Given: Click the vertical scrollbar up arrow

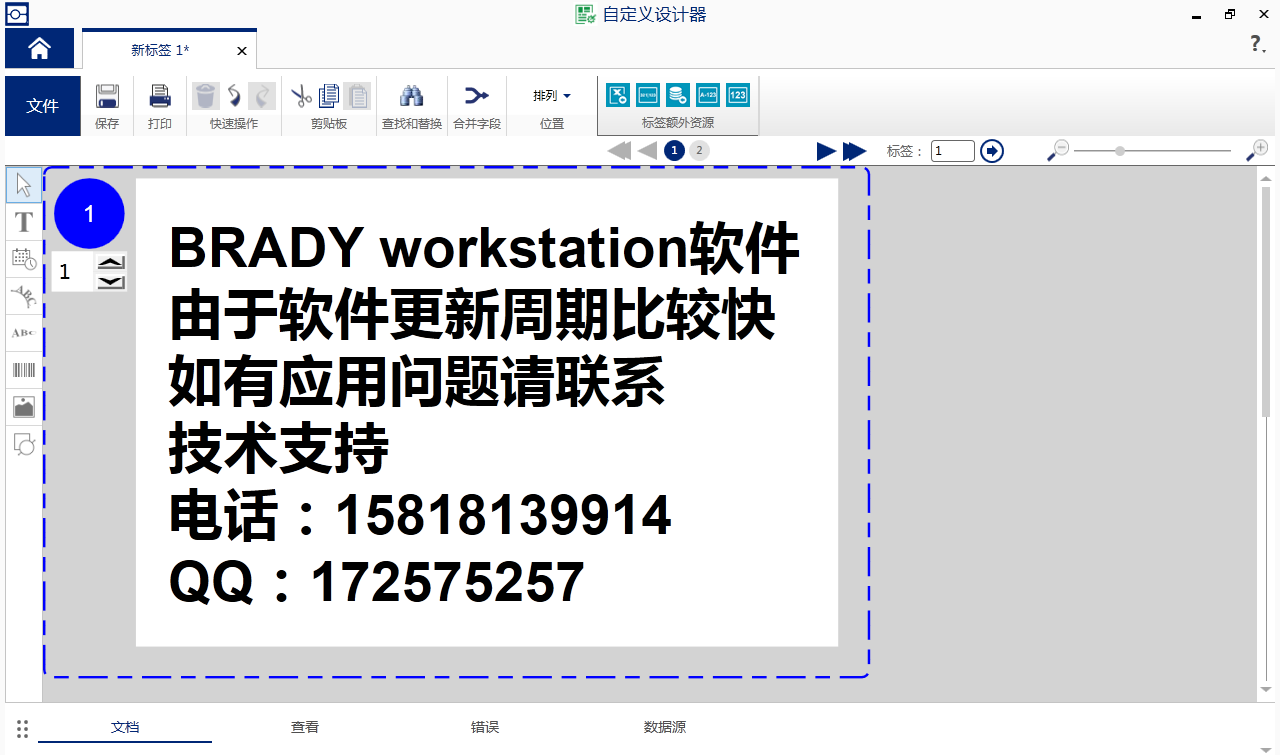Looking at the screenshot, I should (1266, 178).
